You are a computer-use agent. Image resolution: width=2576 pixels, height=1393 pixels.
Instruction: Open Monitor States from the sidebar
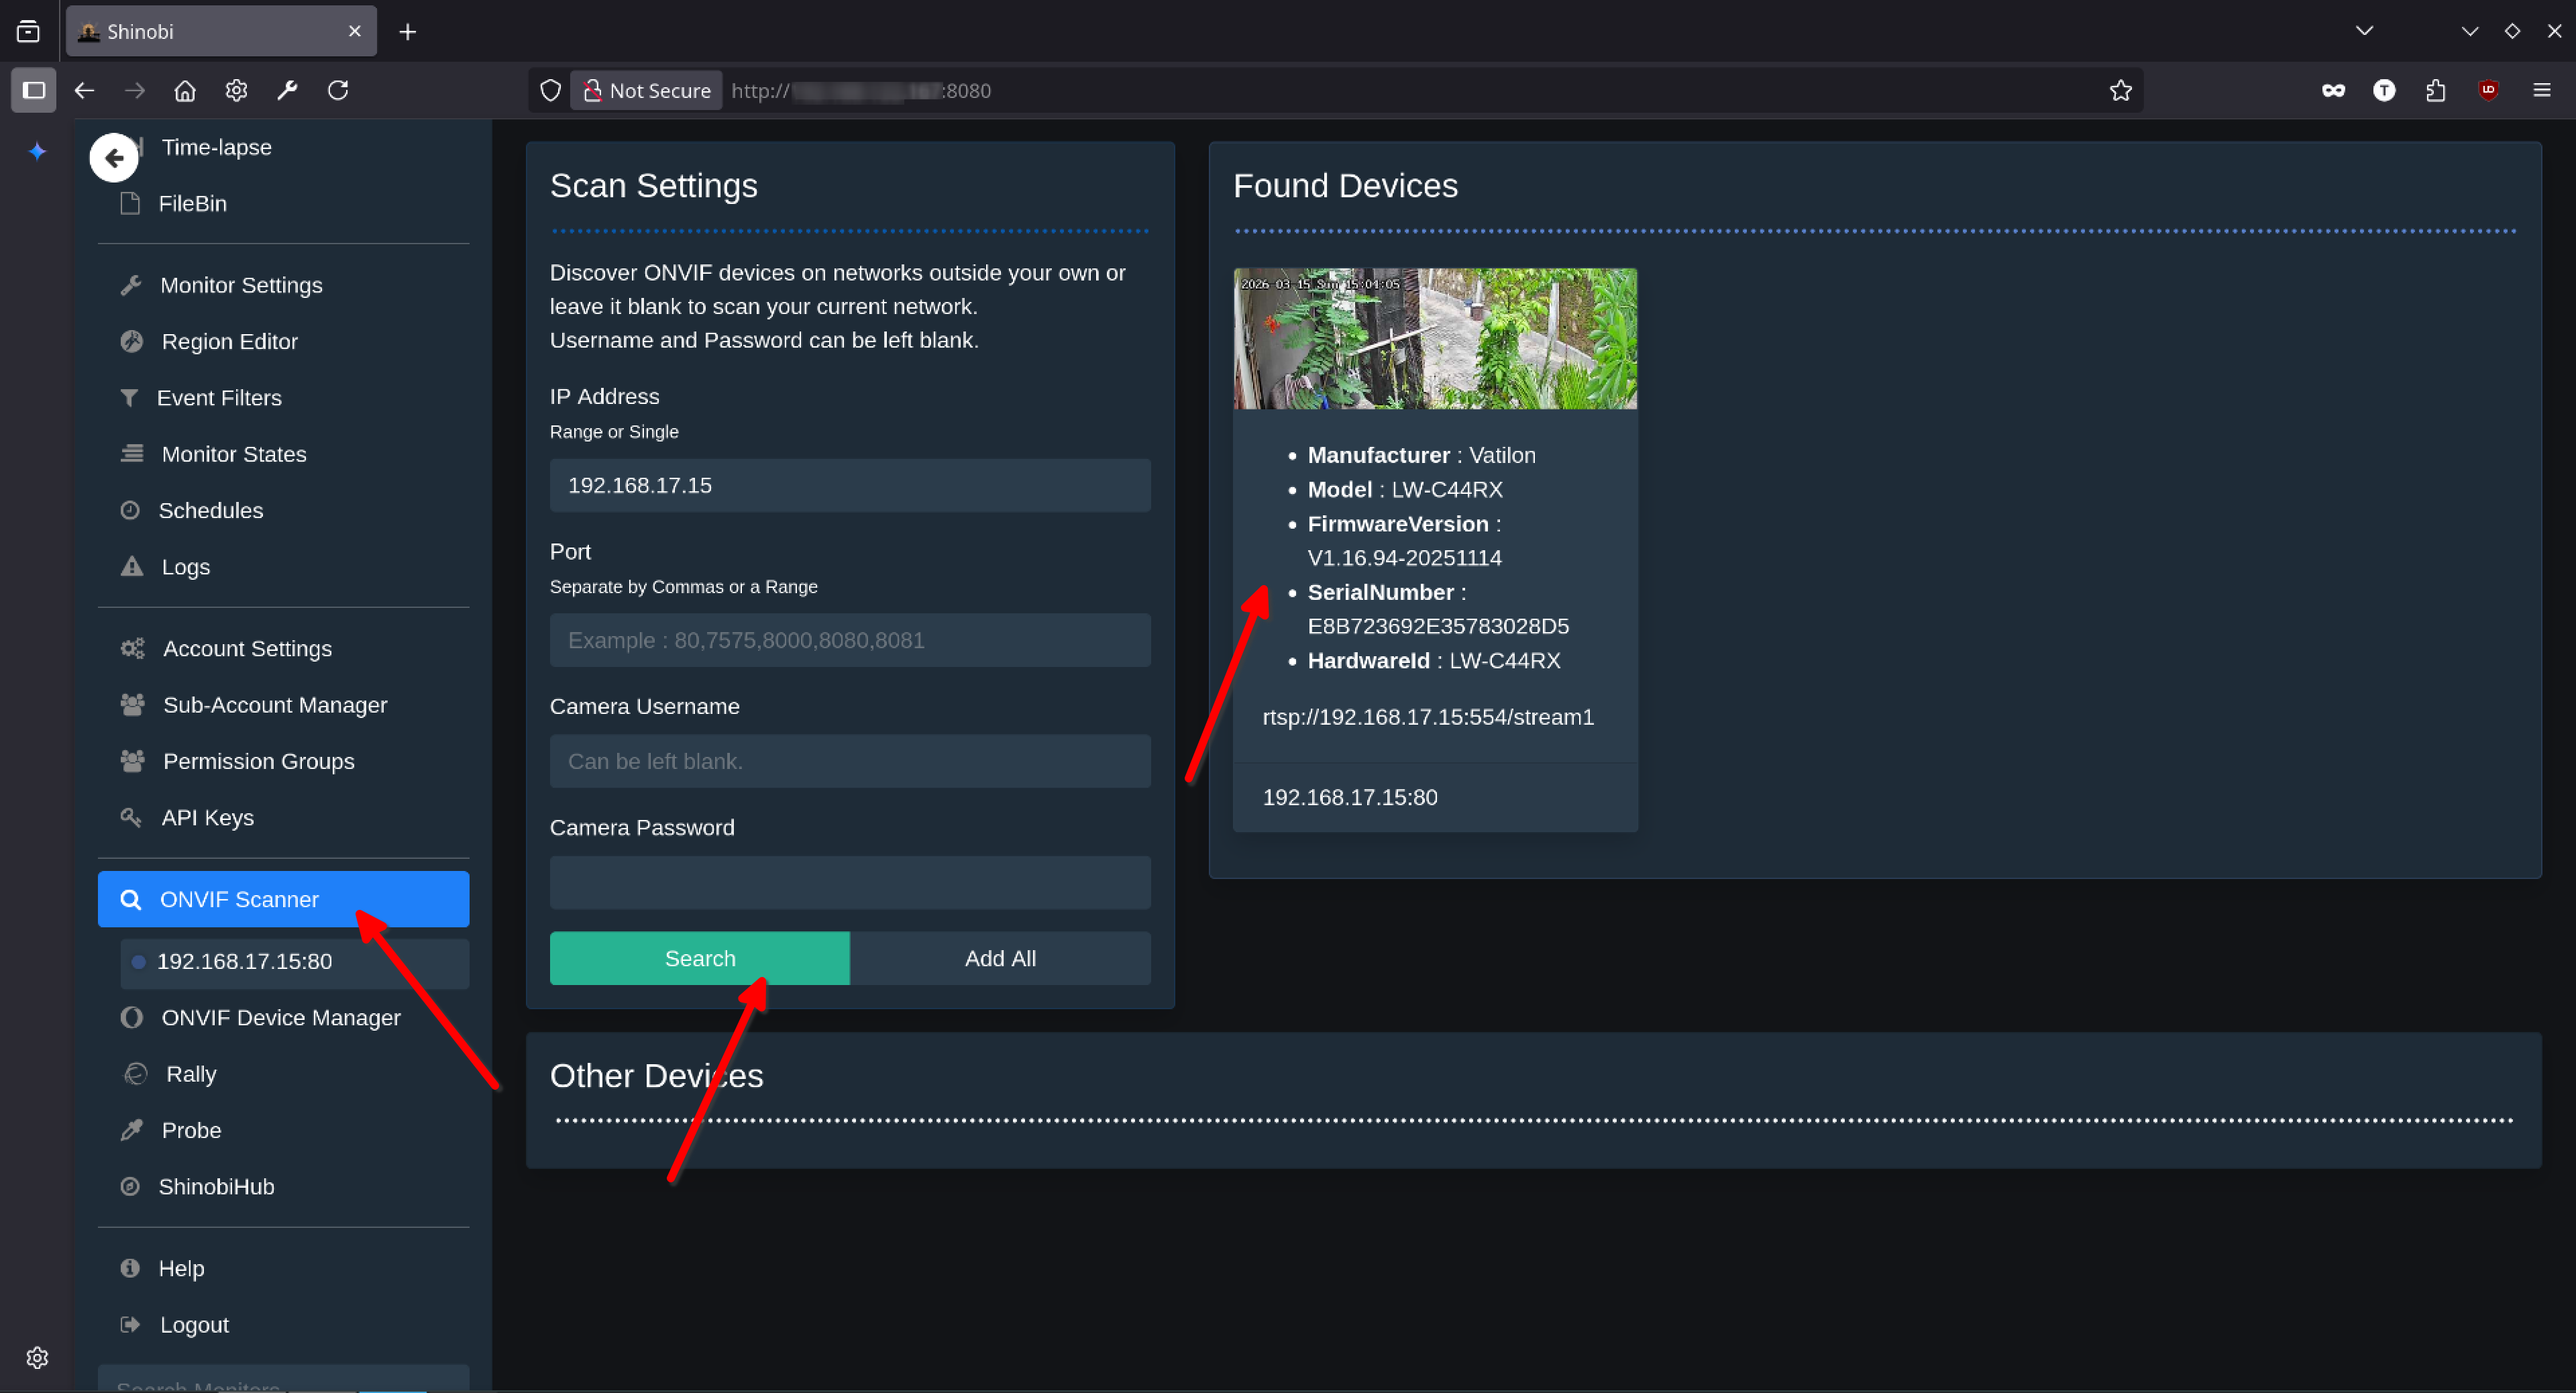point(233,454)
